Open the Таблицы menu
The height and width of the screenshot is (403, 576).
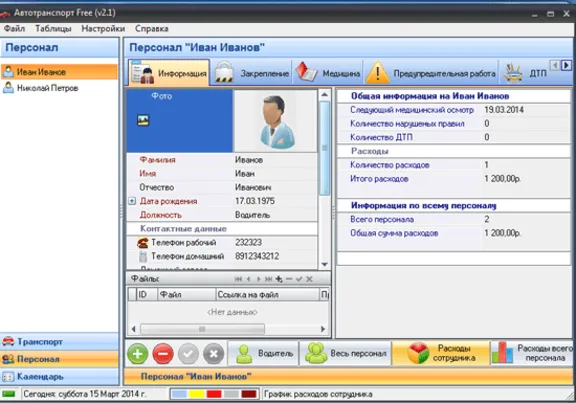tap(53, 29)
